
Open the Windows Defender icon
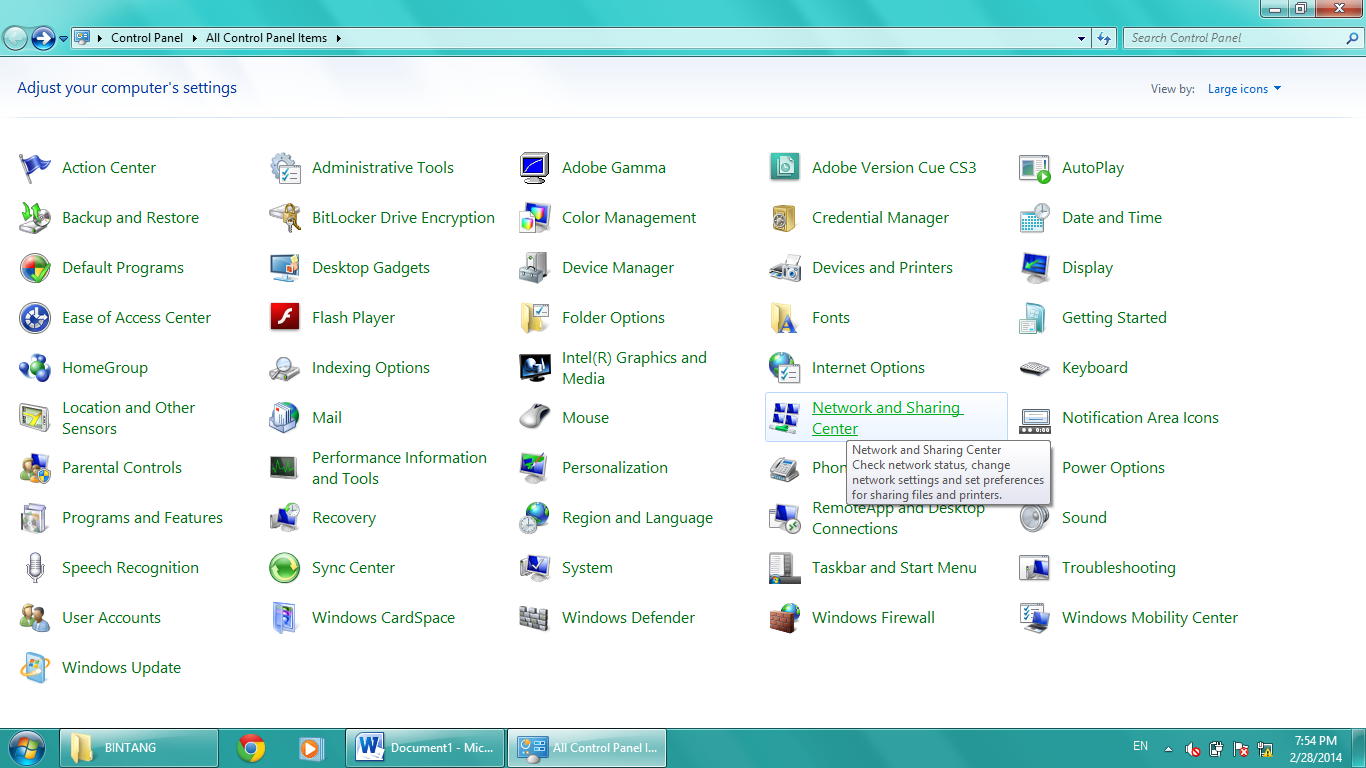point(535,618)
